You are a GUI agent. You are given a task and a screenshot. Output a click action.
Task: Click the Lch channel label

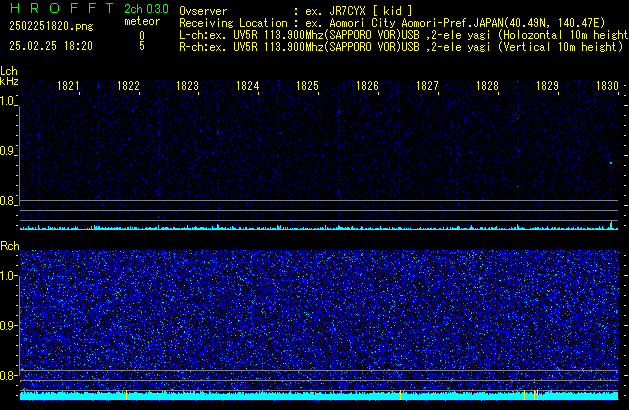tap(9, 71)
